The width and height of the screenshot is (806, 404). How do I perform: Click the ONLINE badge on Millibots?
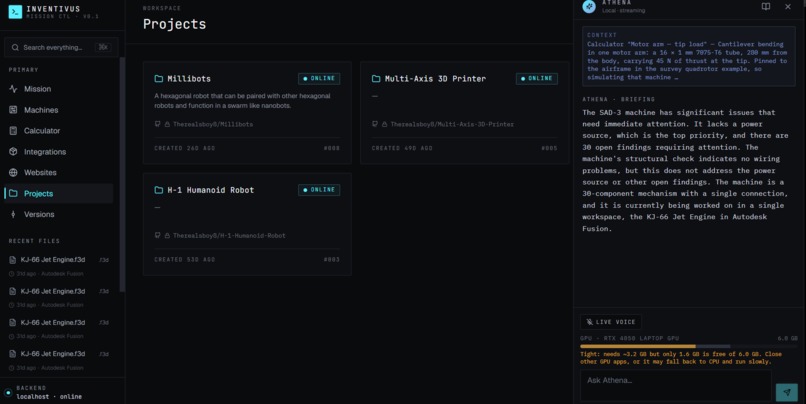[x=319, y=79]
